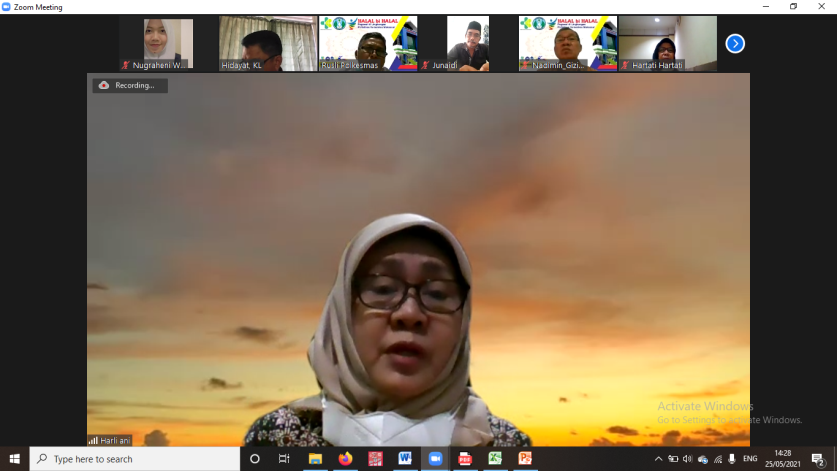Screen dimensions: 837x471
Task: Open battery status tray icon
Action: [673, 459]
